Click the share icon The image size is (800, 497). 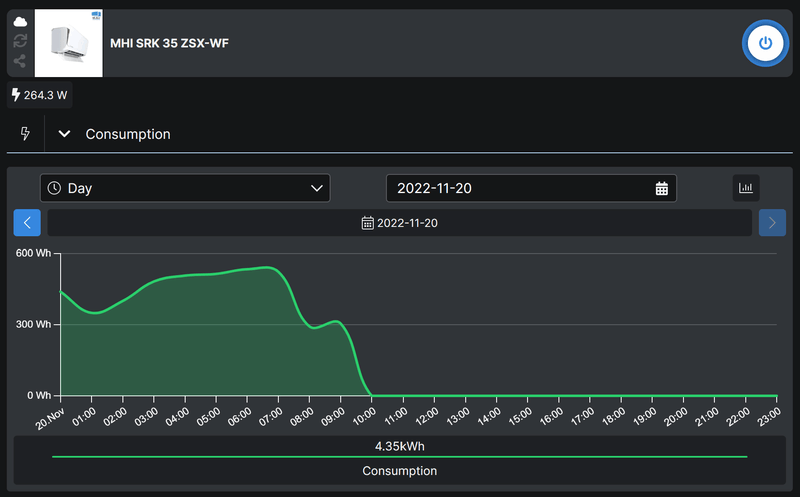tap(20, 61)
